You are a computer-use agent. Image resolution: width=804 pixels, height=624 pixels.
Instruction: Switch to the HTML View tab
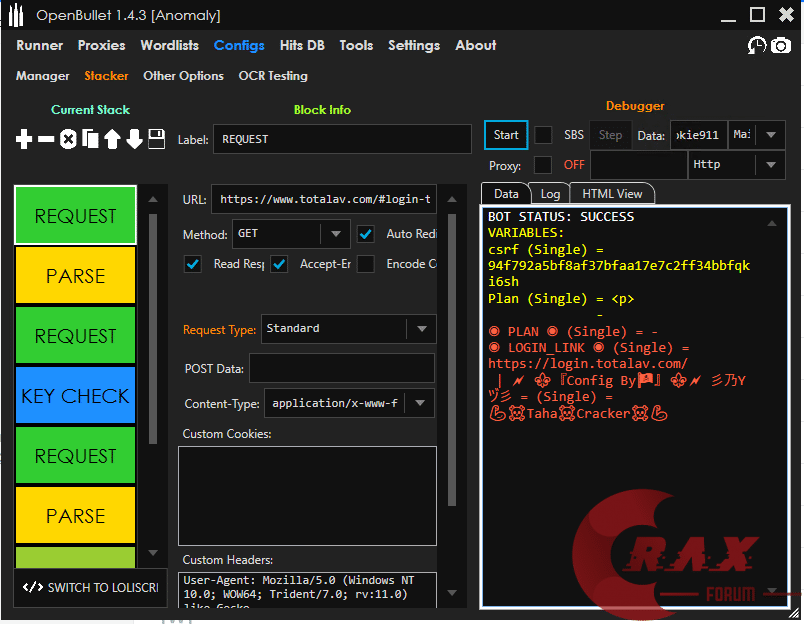612,194
